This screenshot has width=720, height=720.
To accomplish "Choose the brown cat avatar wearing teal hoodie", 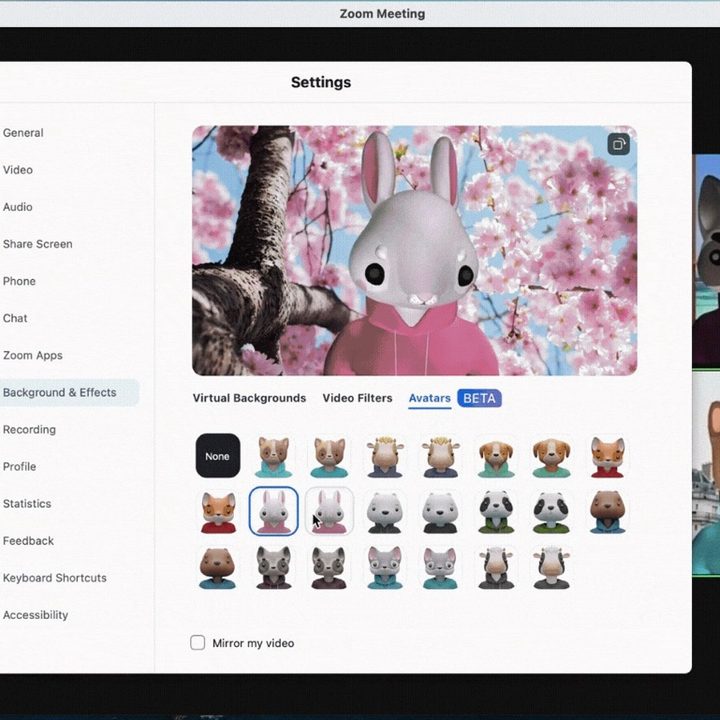I will (274, 456).
